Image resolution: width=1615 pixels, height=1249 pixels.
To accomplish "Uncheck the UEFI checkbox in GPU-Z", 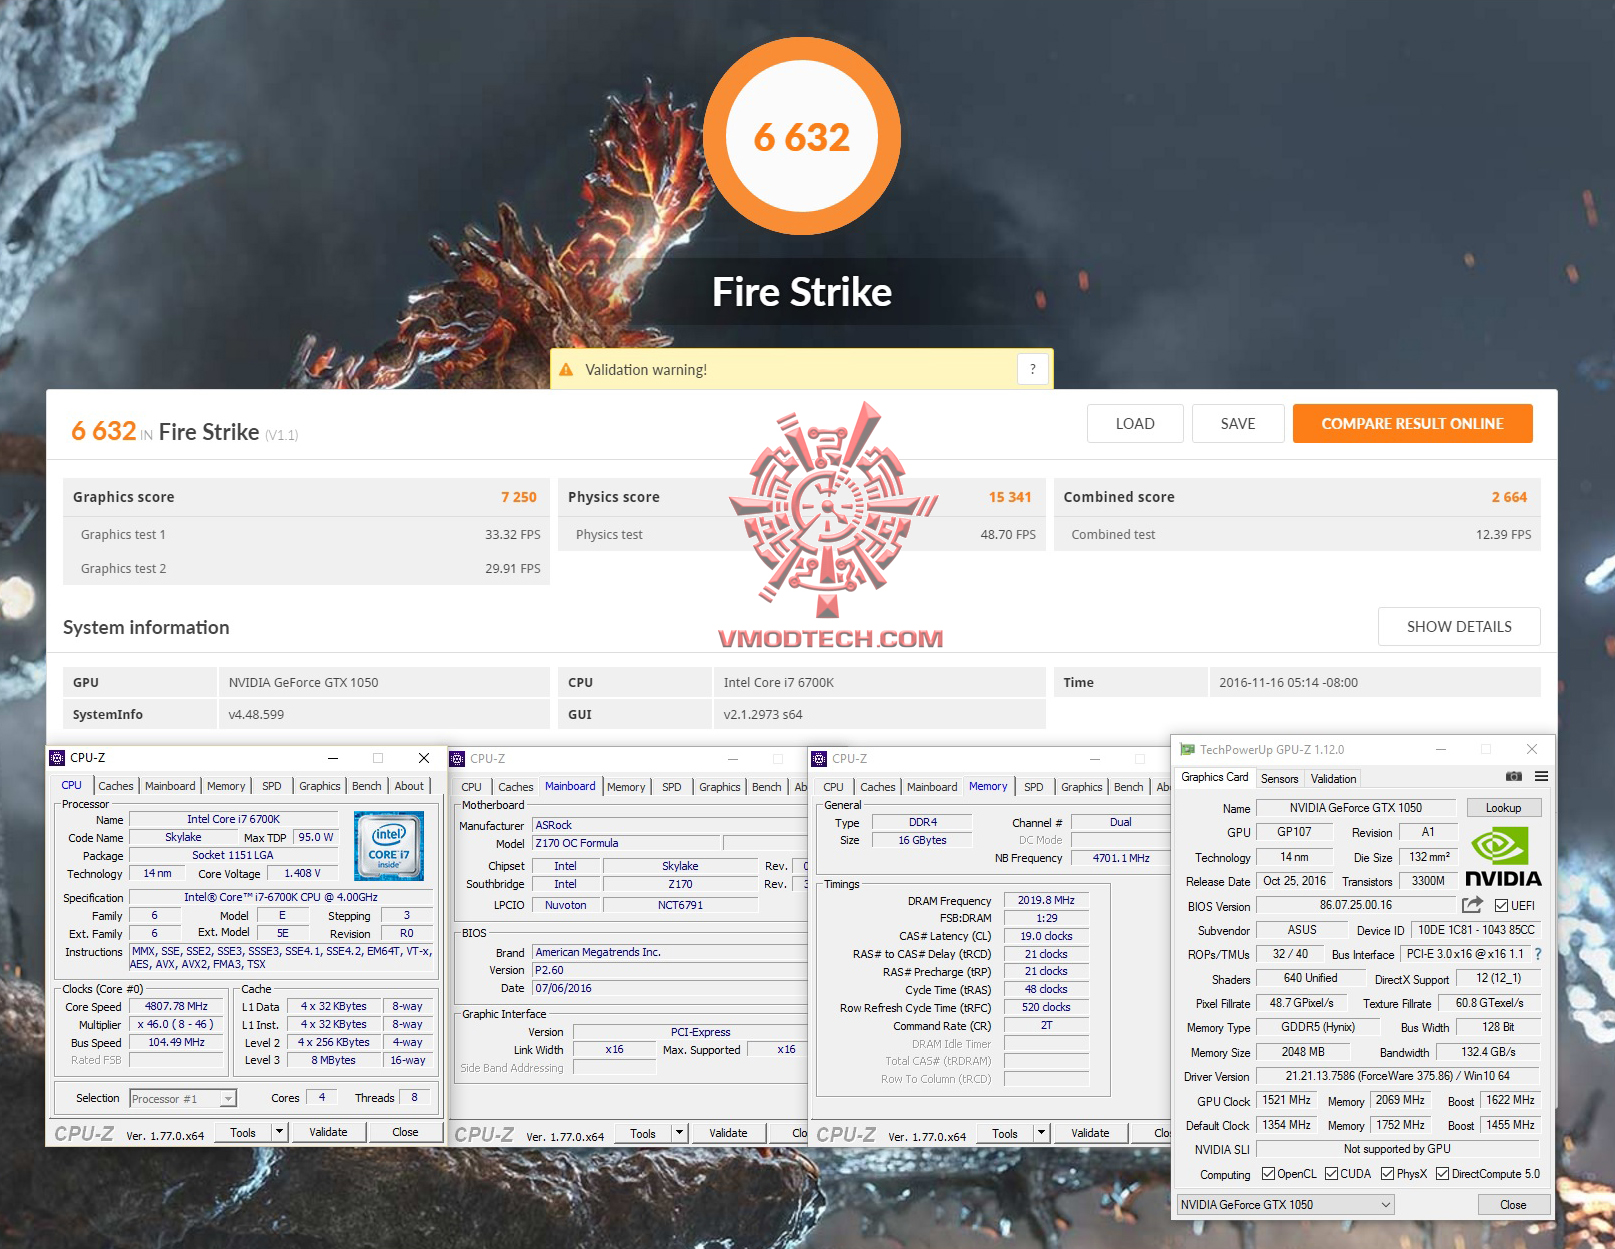I will pyautogui.click(x=1501, y=906).
